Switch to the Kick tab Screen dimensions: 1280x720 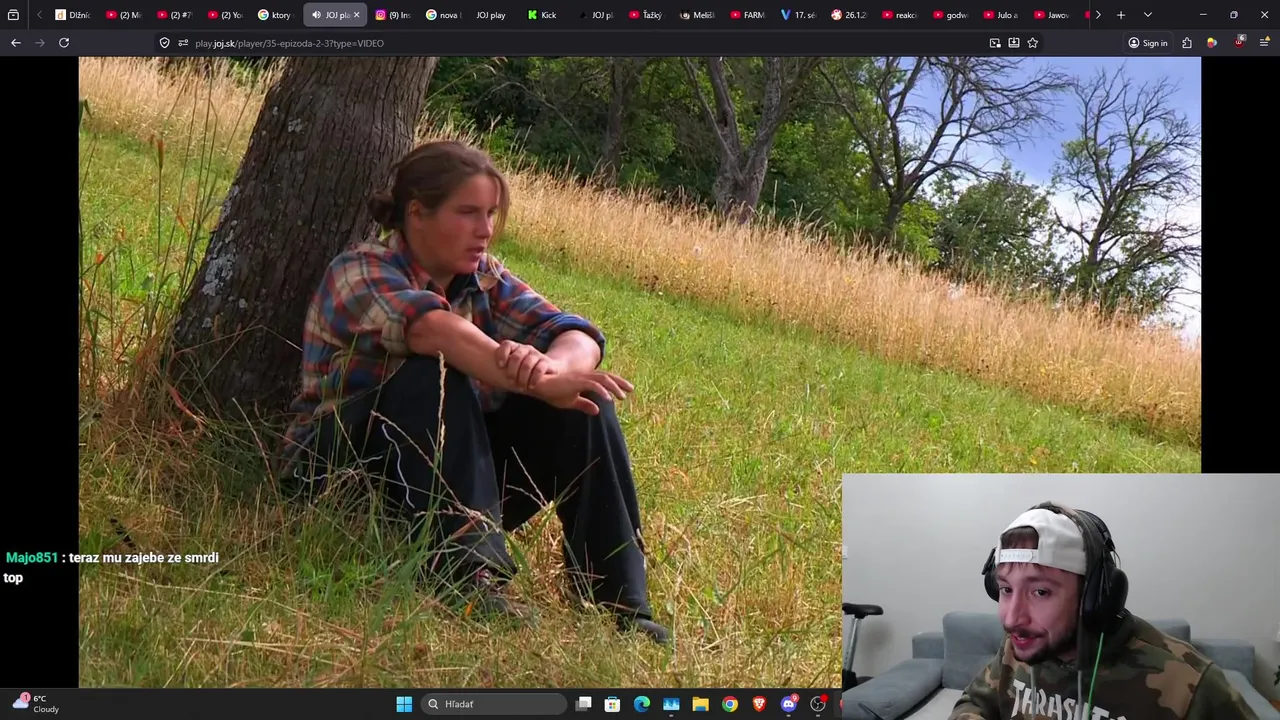pos(545,15)
